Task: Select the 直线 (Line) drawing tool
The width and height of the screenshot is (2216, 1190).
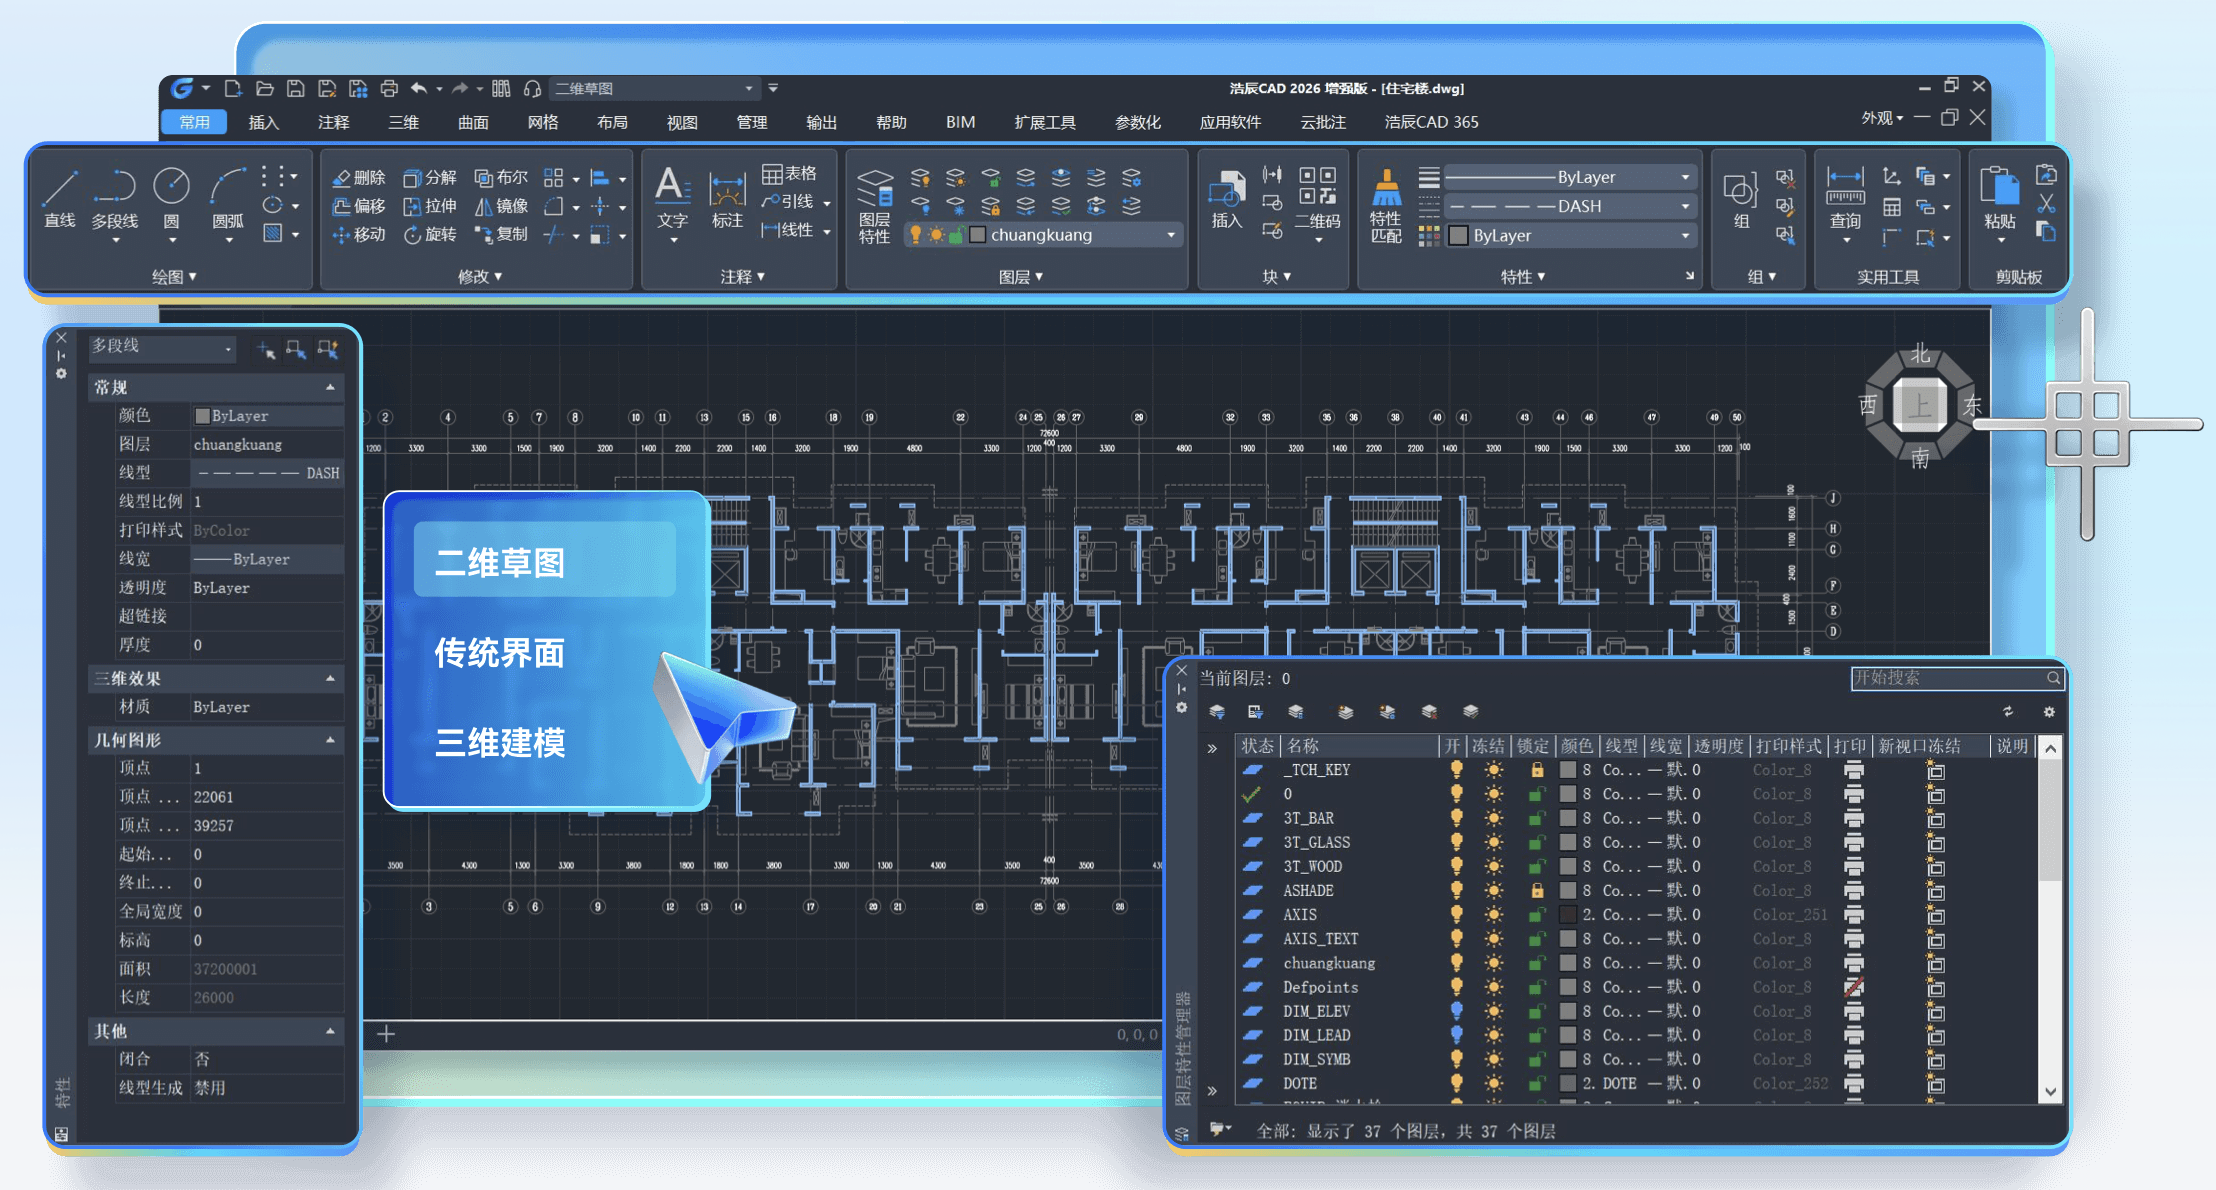Action: pyautogui.click(x=60, y=198)
